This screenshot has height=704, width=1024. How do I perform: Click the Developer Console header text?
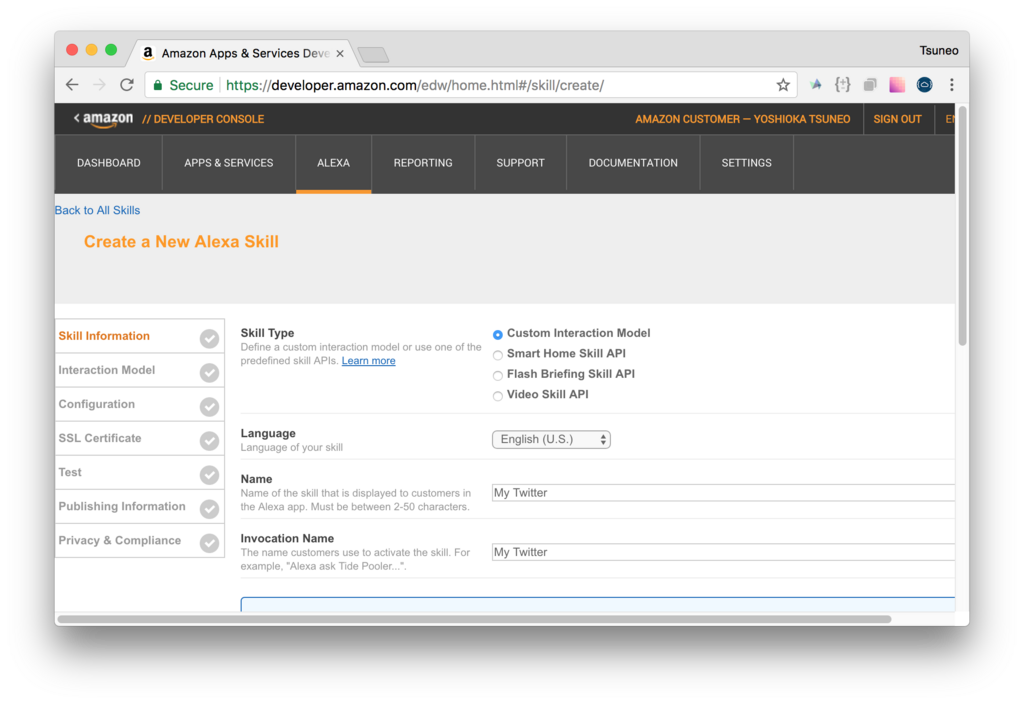tap(203, 119)
